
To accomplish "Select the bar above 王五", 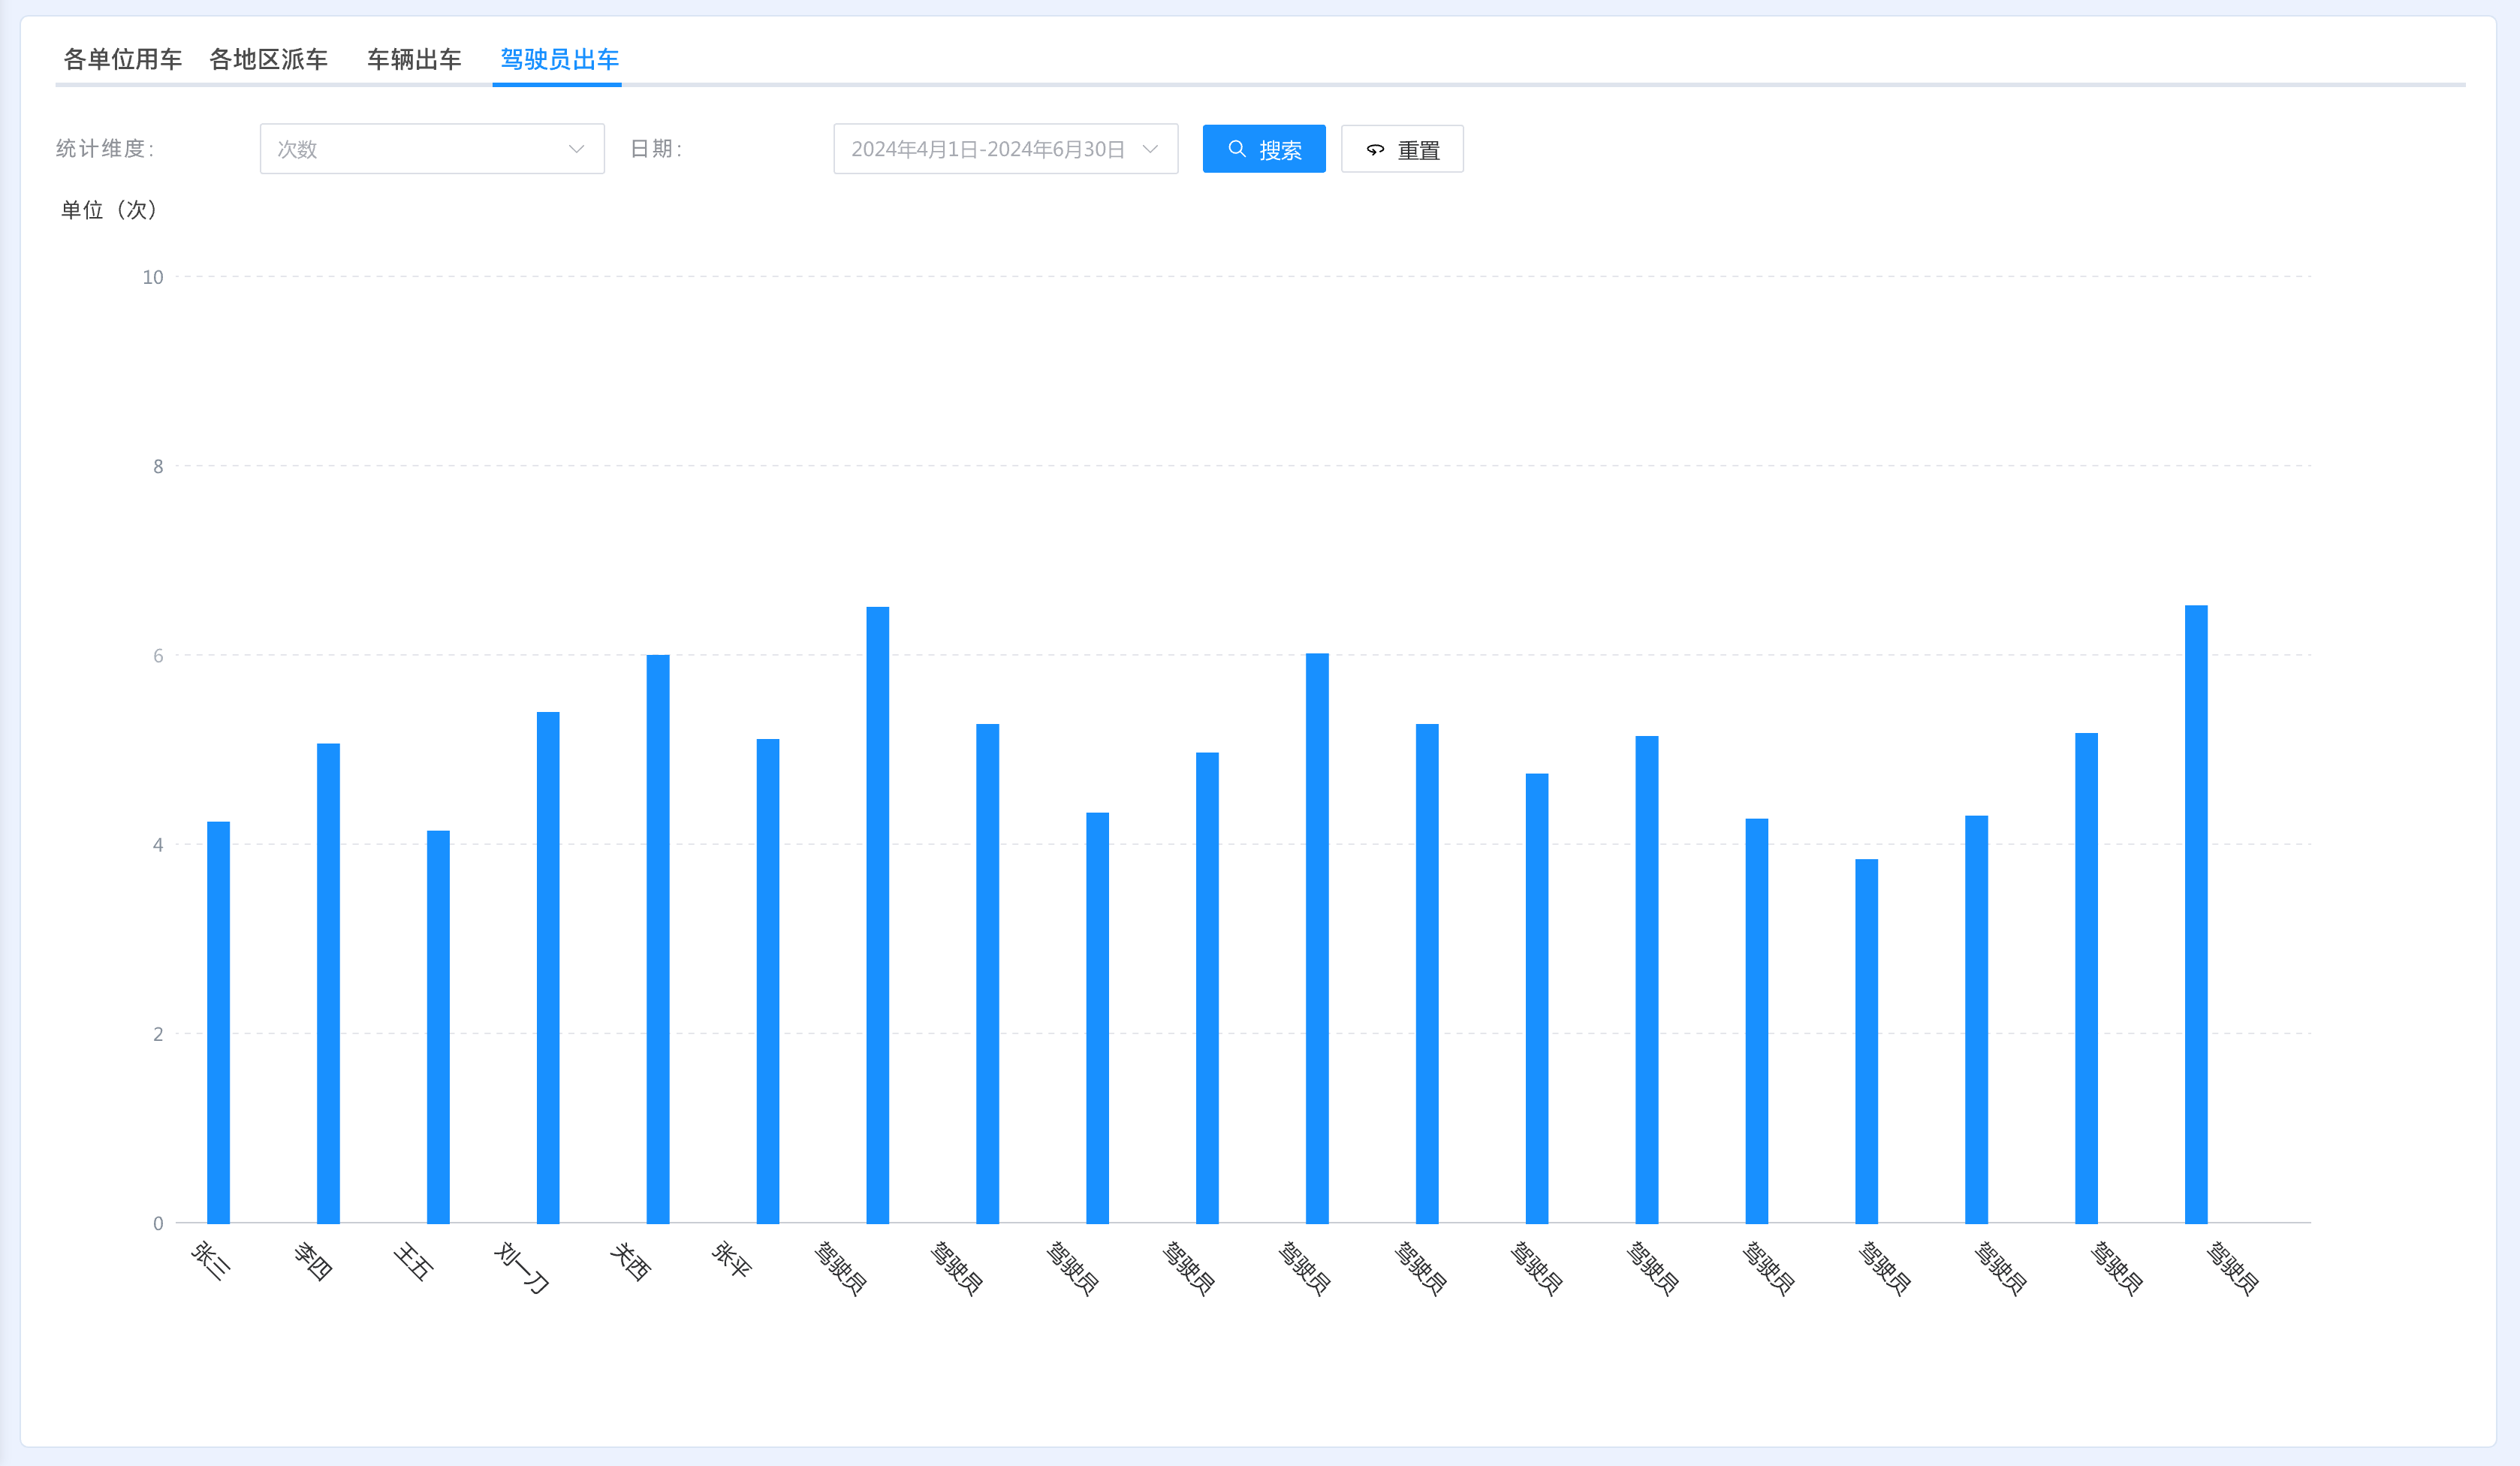I will click(x=438, y=1025).
